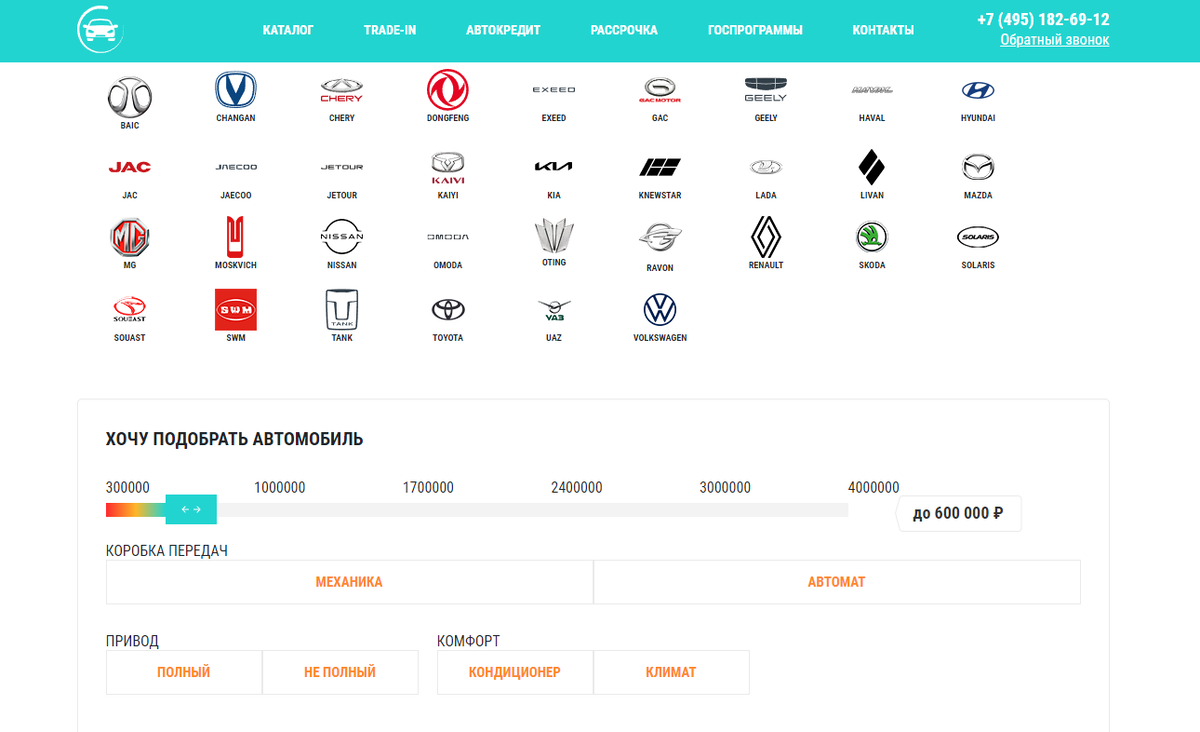Choose the Volkswagen brand logo
The image size is (1200, 732).
[x=660, y=309]
